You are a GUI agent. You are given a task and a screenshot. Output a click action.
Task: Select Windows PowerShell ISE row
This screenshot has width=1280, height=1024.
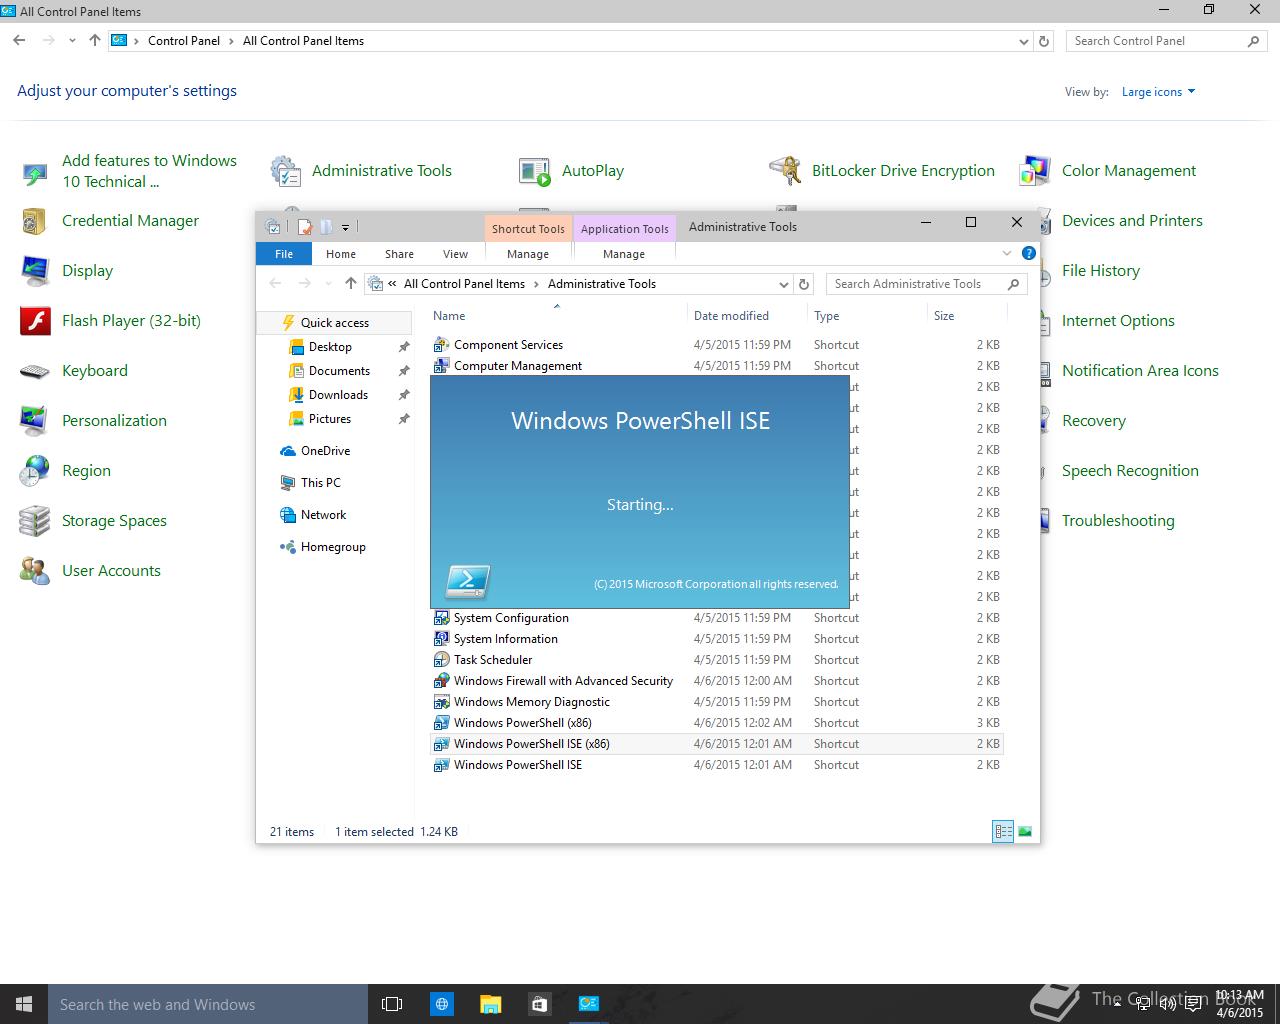(716, 765)
